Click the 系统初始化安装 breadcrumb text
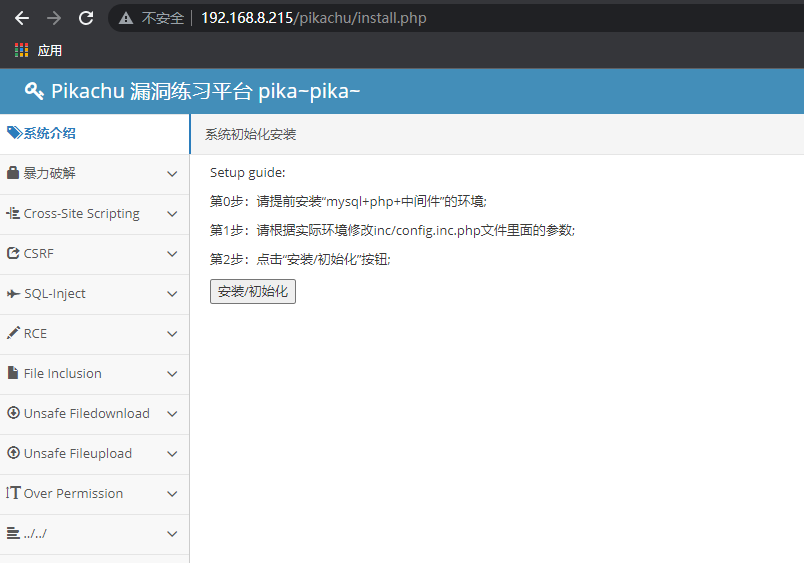804x563 pixels. pyautogui.click(x=251, y=134)
